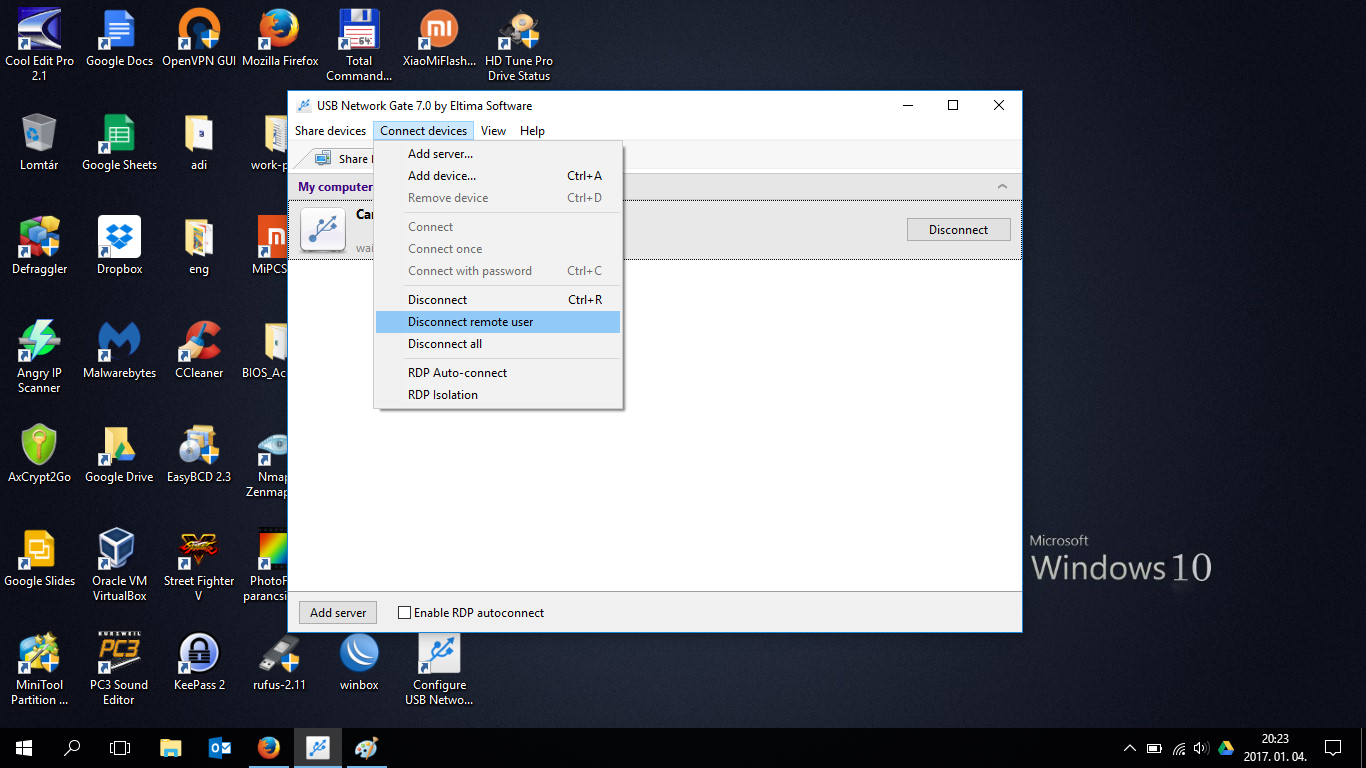The width and height of the screenshot is (1366, 768).
Task: Choose Add server... from menu
Action: (440, 154)
